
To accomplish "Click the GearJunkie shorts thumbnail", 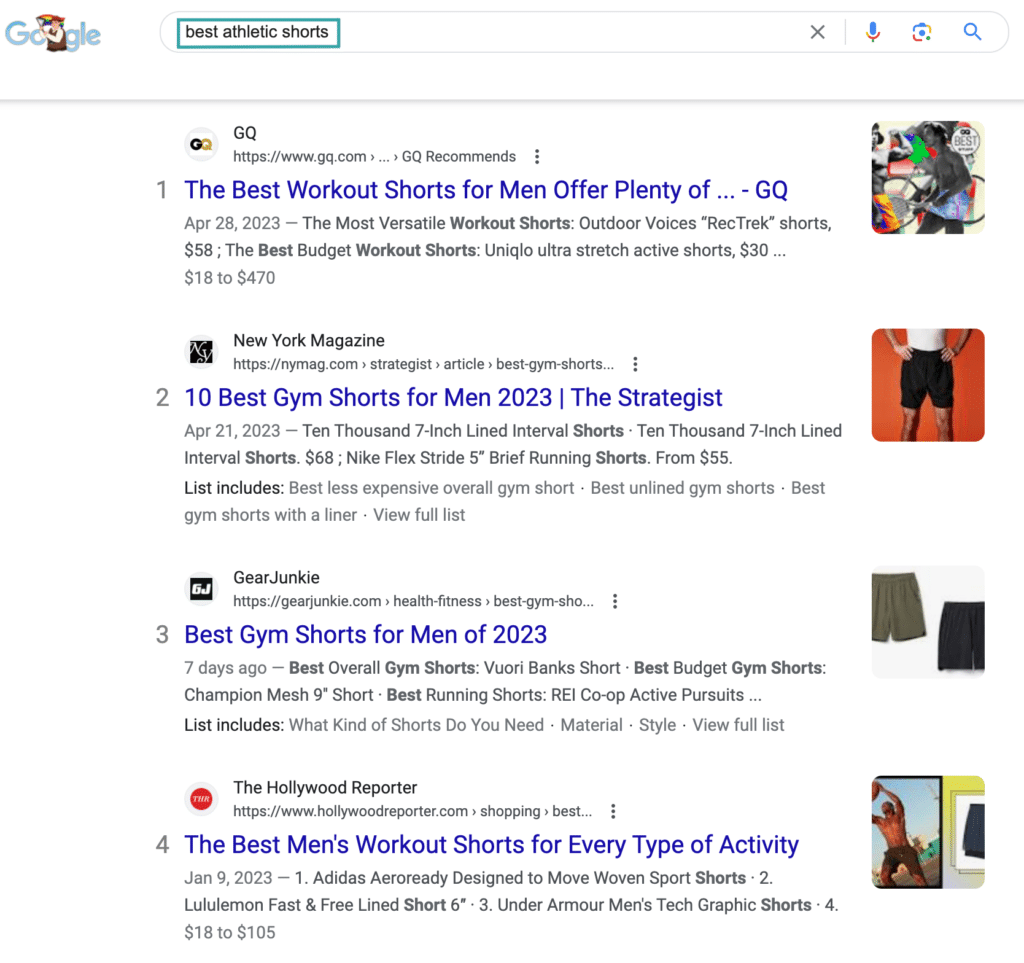I will (x=928, y=622).
